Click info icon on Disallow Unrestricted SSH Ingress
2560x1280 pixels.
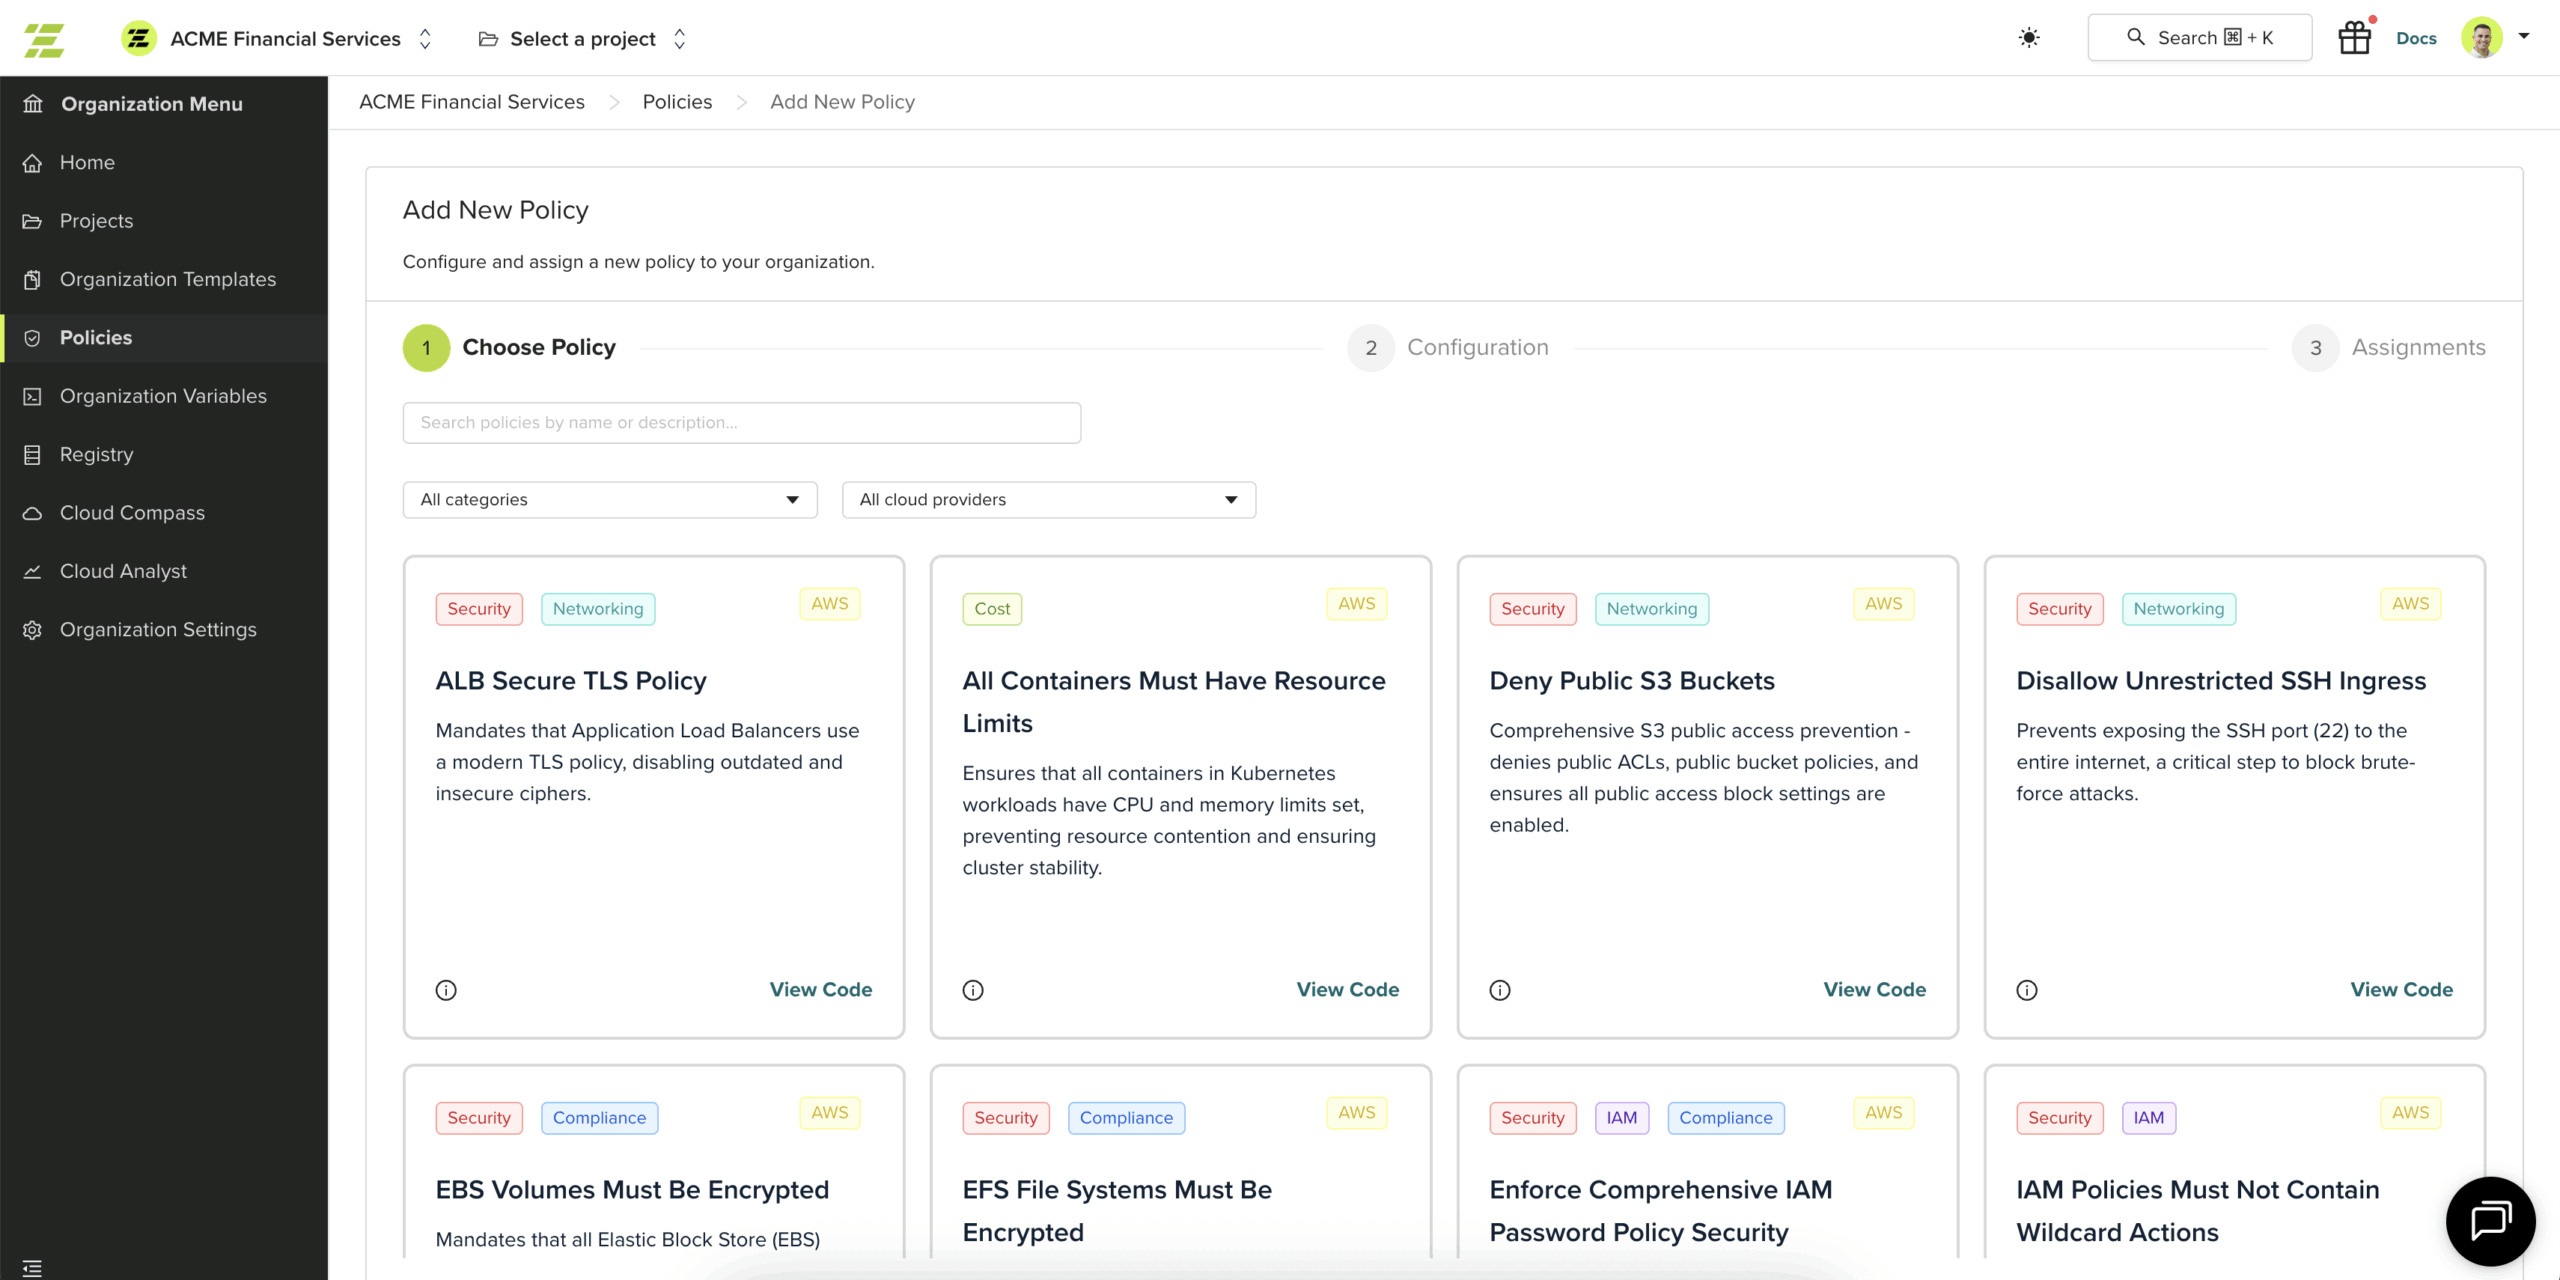click(2027, 990)
